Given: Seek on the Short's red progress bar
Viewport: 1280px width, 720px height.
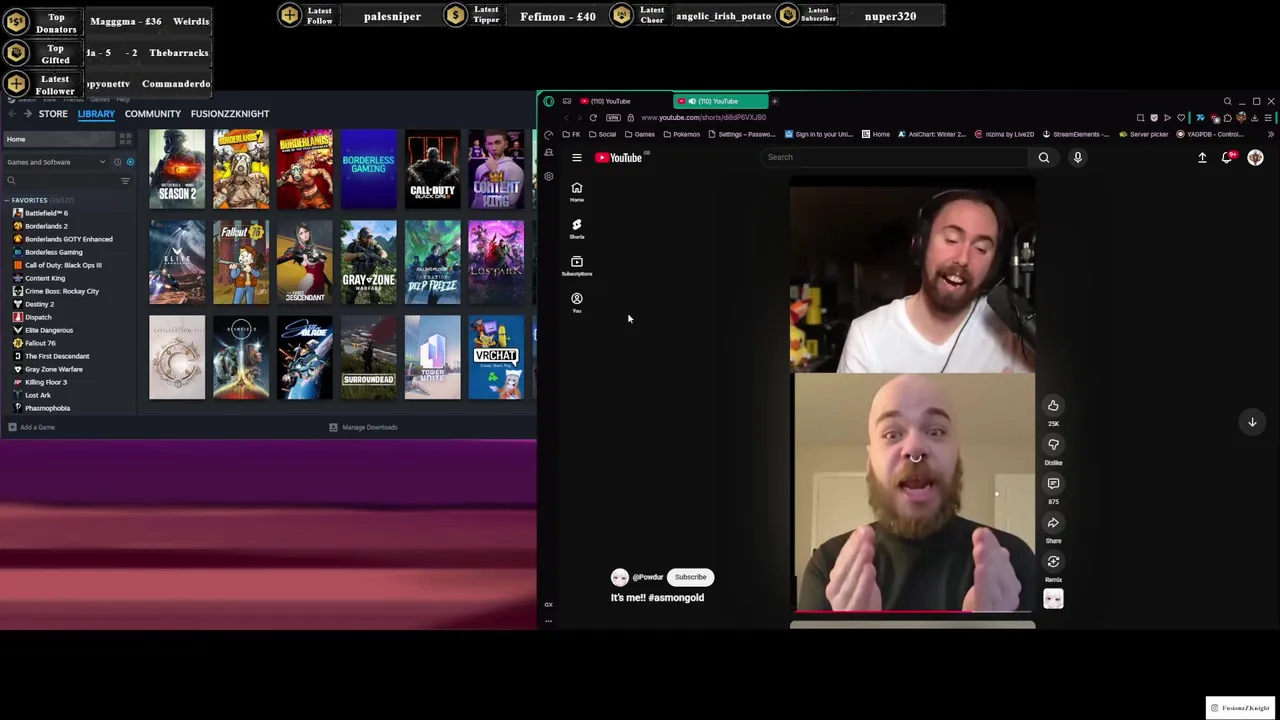Looking at the screenshot, I should tap(912, 610).
